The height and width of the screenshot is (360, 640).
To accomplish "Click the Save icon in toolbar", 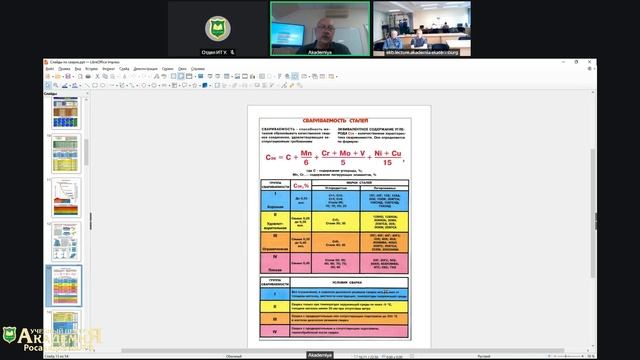I will 68,76.
